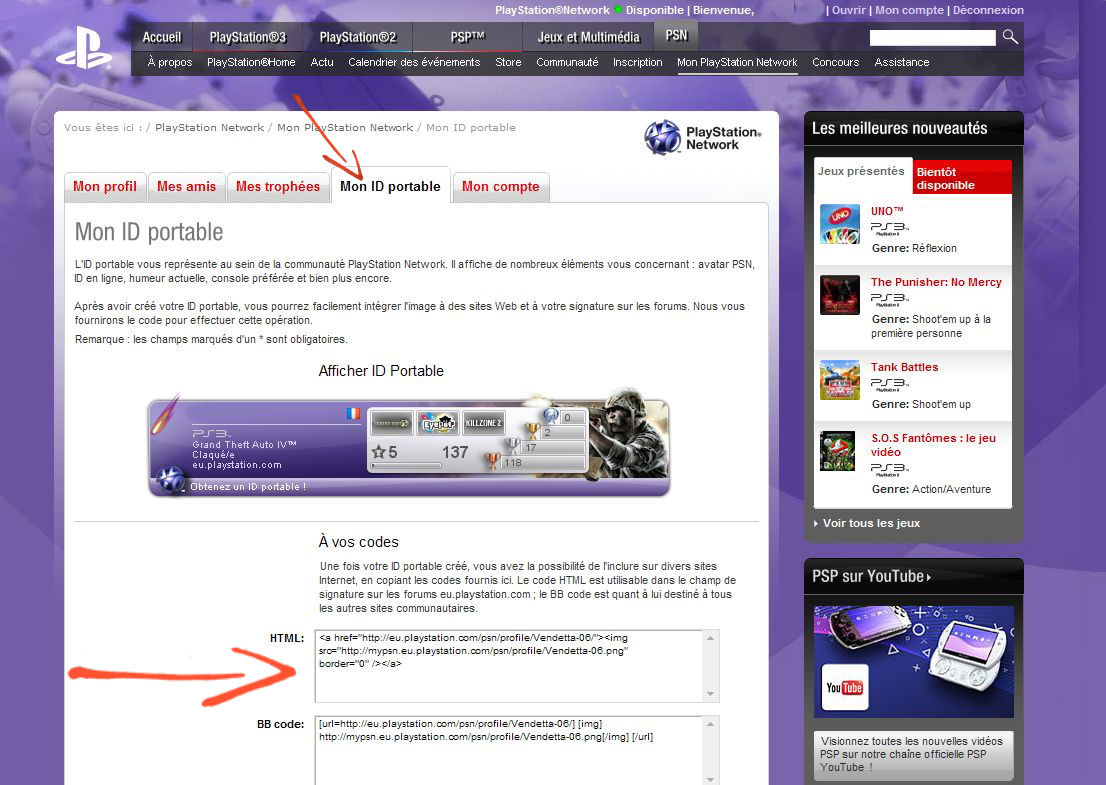Click the gold trophy icon

pyautogui.click(x=533, y=430)
